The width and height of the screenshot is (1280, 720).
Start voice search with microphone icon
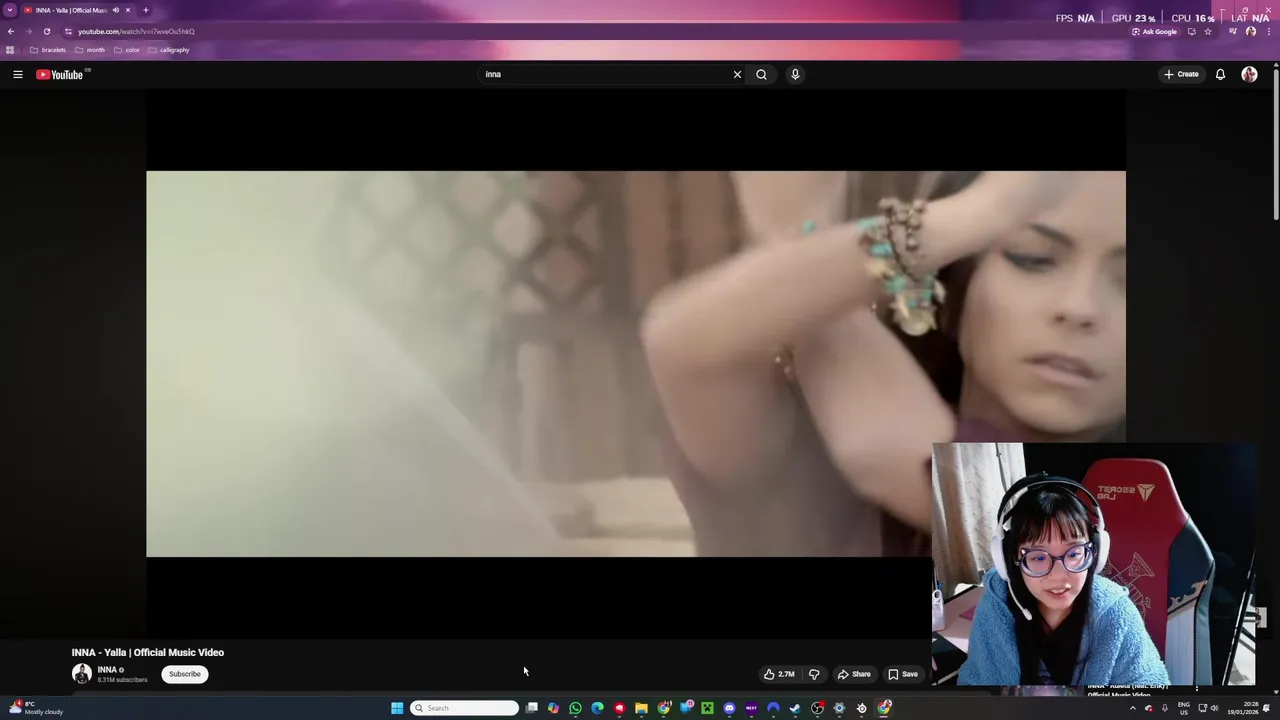[795, 74]
